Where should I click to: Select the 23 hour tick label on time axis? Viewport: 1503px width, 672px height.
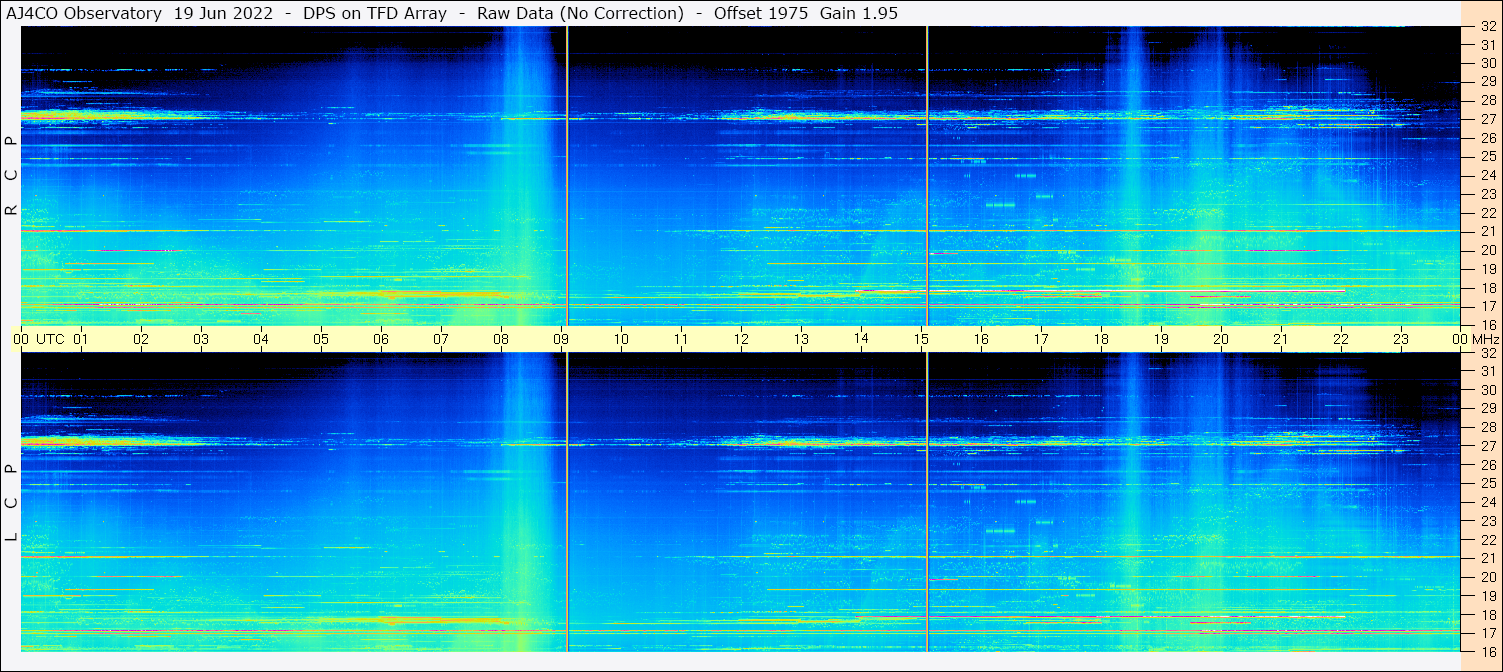[1401, 339]
